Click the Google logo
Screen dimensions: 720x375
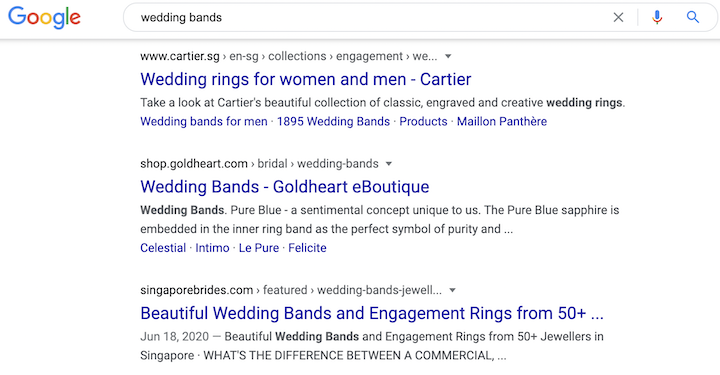point(45,18)
